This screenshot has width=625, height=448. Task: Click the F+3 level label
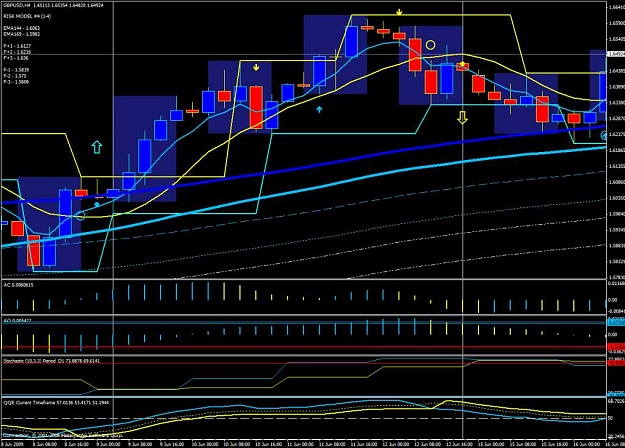pos(16,58)
